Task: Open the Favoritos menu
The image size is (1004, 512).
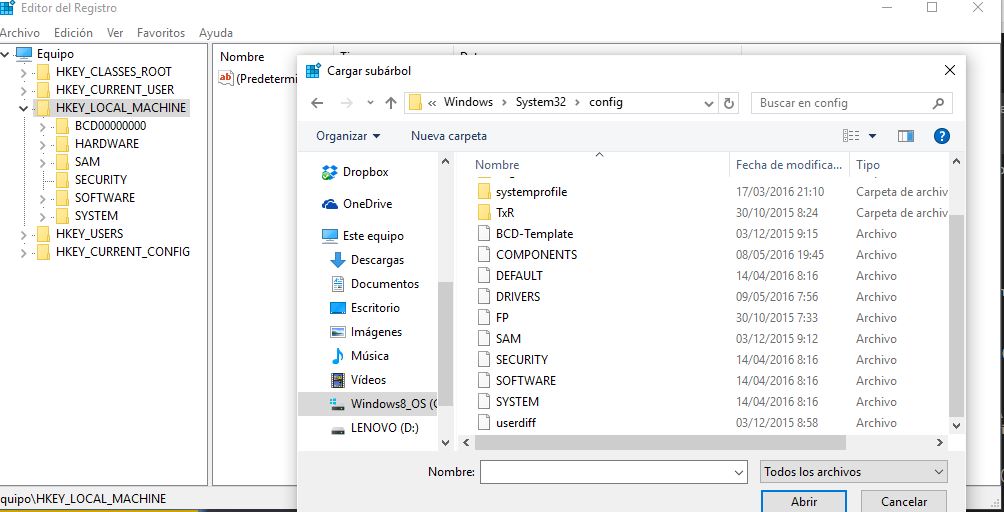Action: point(161,33)
